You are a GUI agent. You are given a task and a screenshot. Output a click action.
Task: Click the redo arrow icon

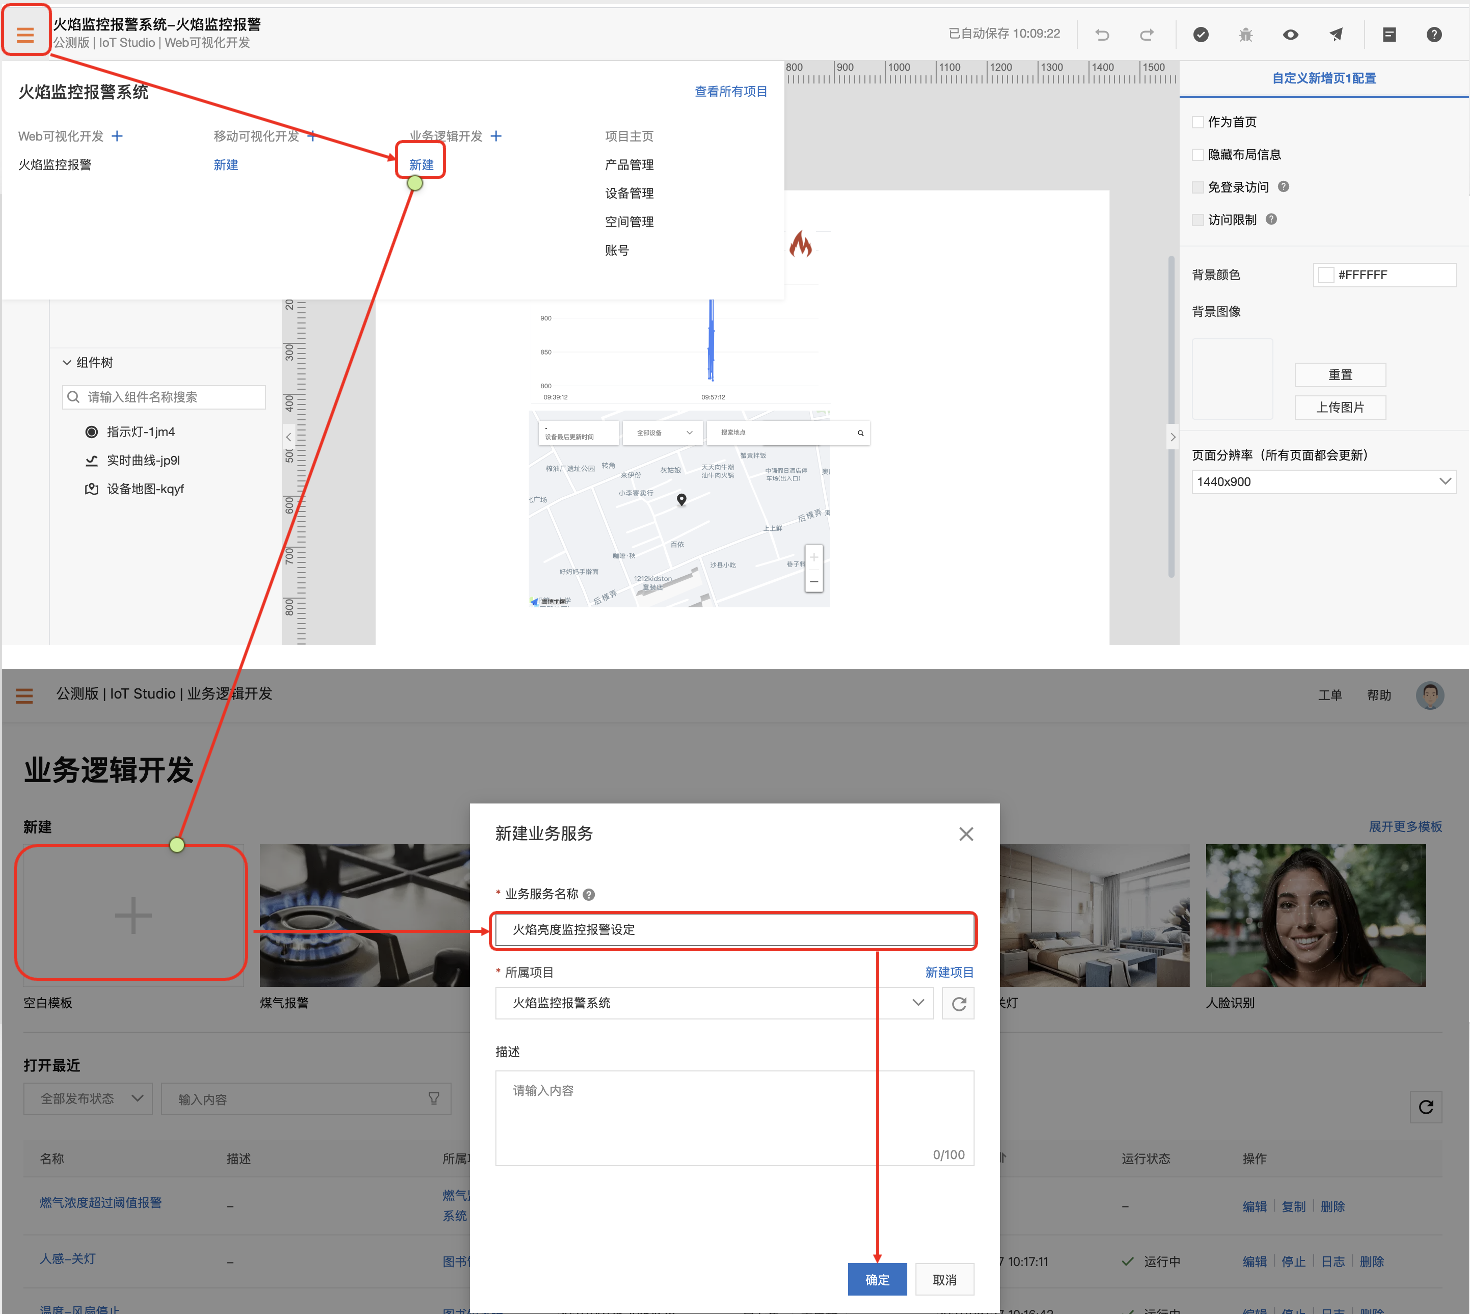click(x=1147, y=35)
